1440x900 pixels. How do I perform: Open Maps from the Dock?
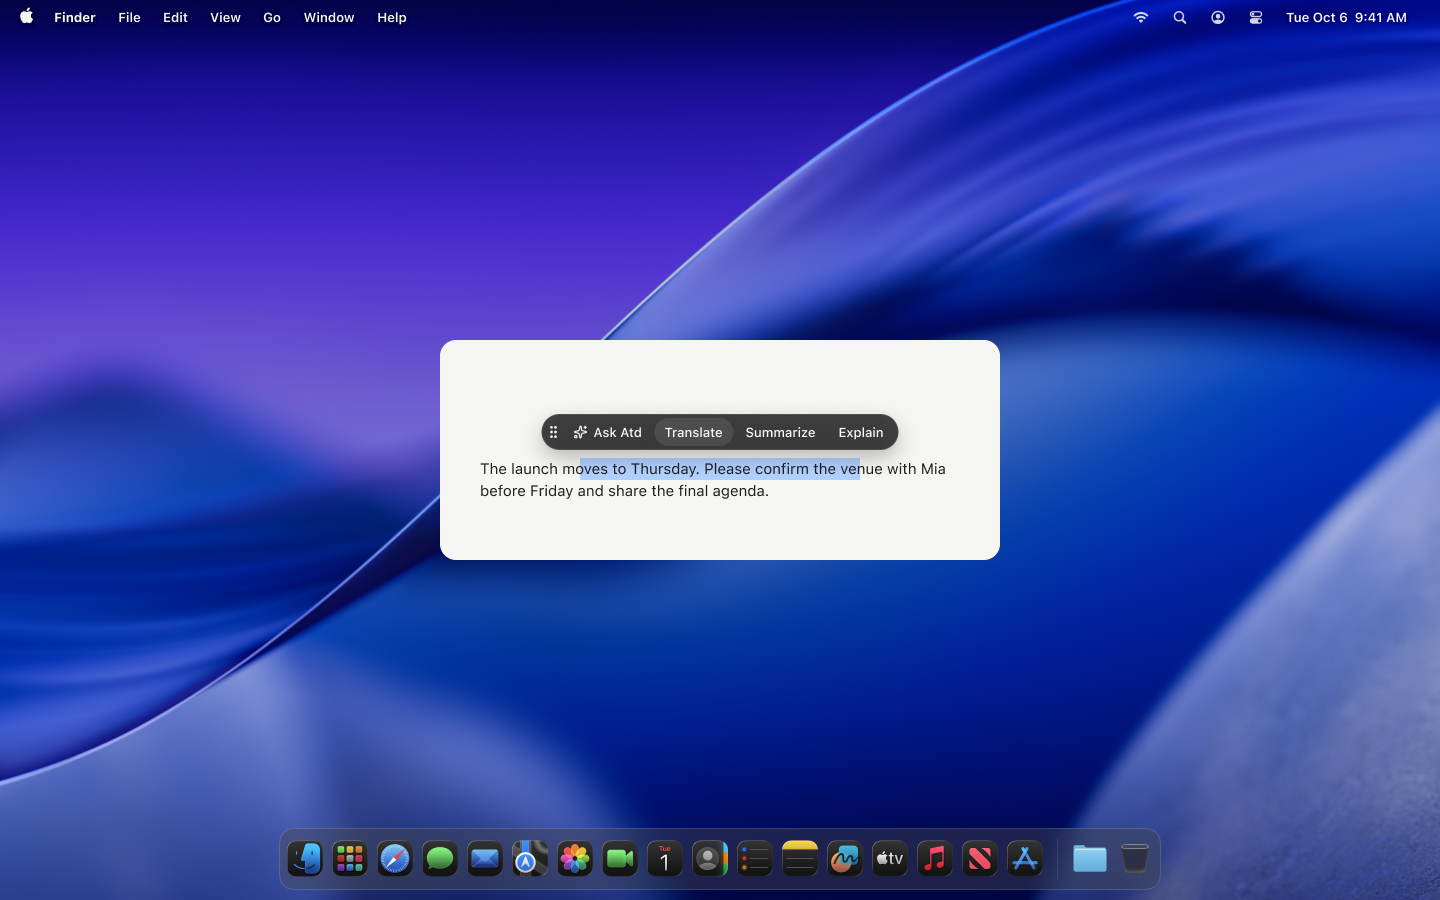[x=530, y=859]
